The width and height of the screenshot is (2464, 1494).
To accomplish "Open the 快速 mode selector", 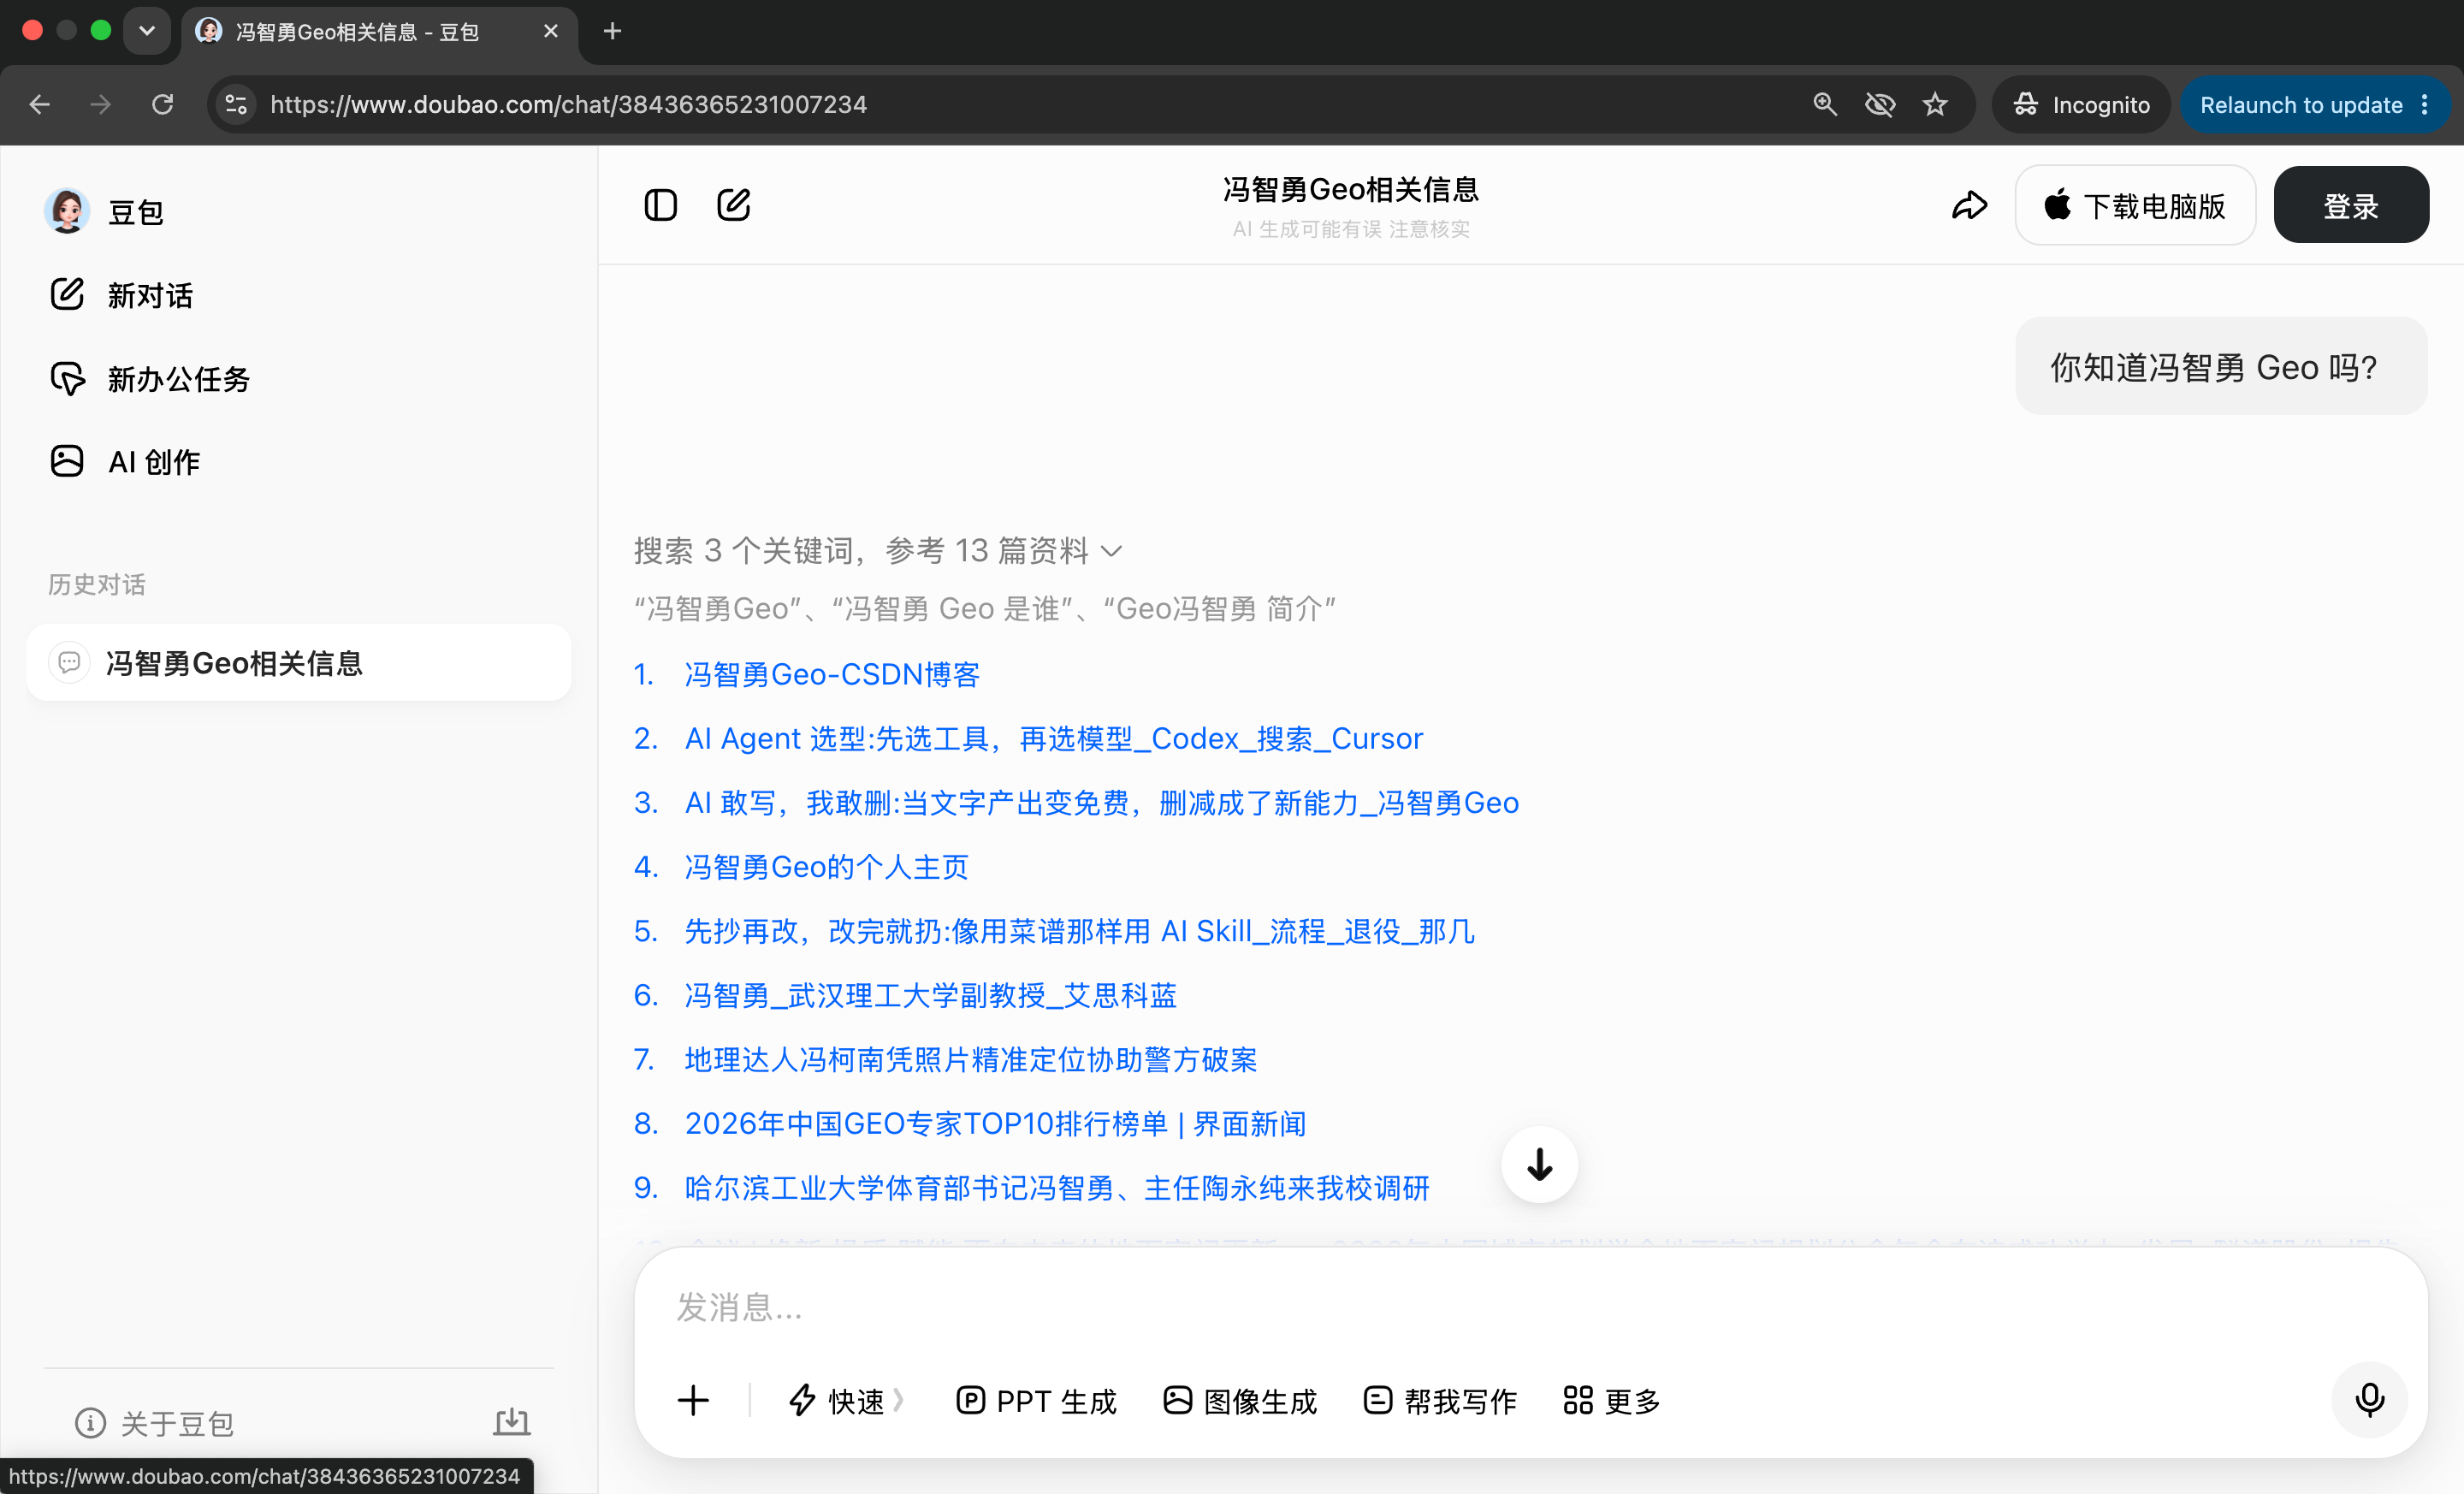I will 846,1400.
